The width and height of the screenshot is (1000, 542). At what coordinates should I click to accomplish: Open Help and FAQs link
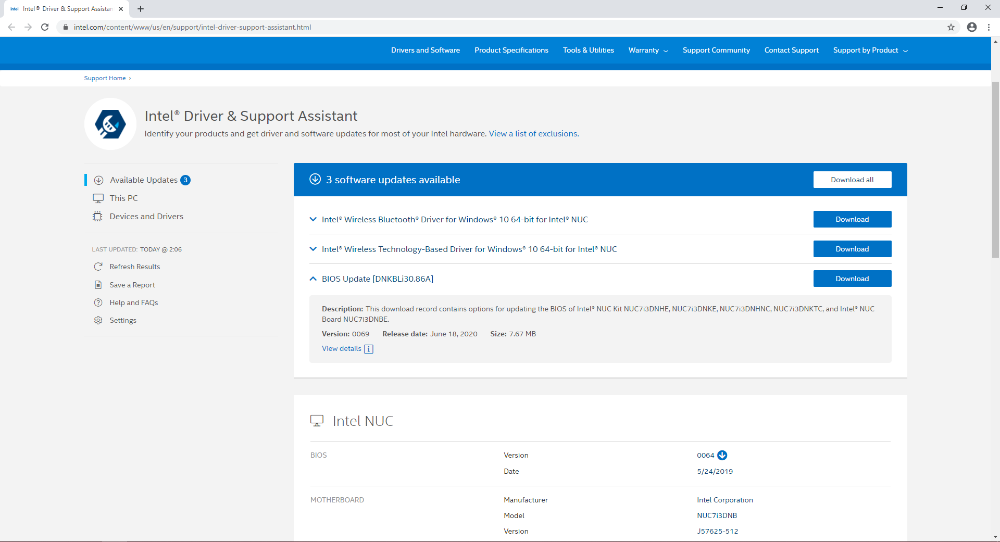click(133, 303)
